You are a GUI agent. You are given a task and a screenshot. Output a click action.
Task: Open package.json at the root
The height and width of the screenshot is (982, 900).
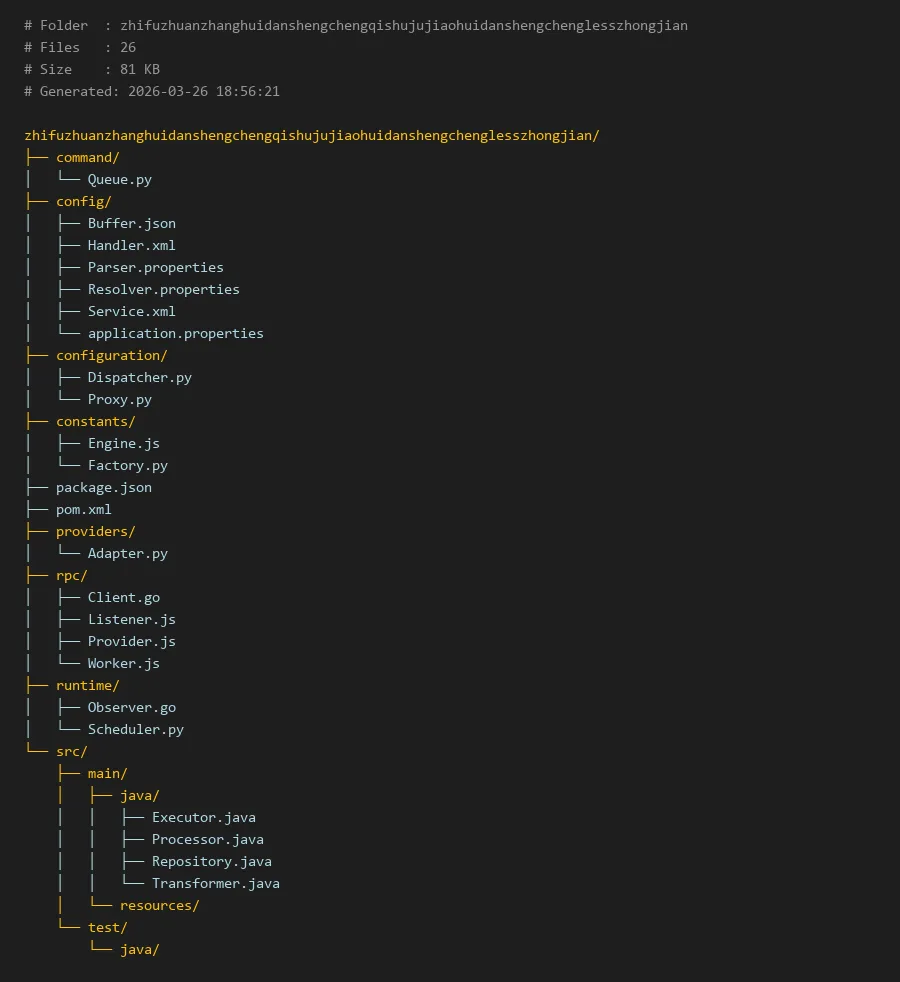point(104,487)
